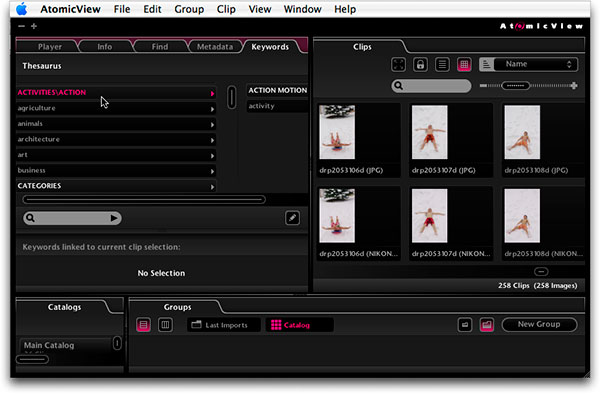600x394 pixels.
Task: Open the Apple menu
Action: pos(22,9)
